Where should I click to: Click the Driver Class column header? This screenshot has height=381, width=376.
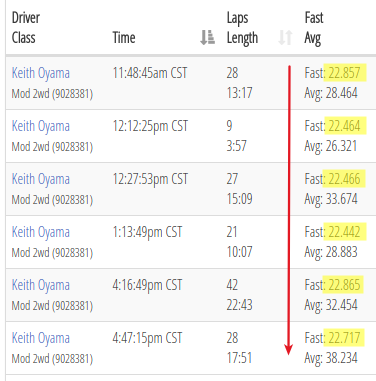[26, 28]
